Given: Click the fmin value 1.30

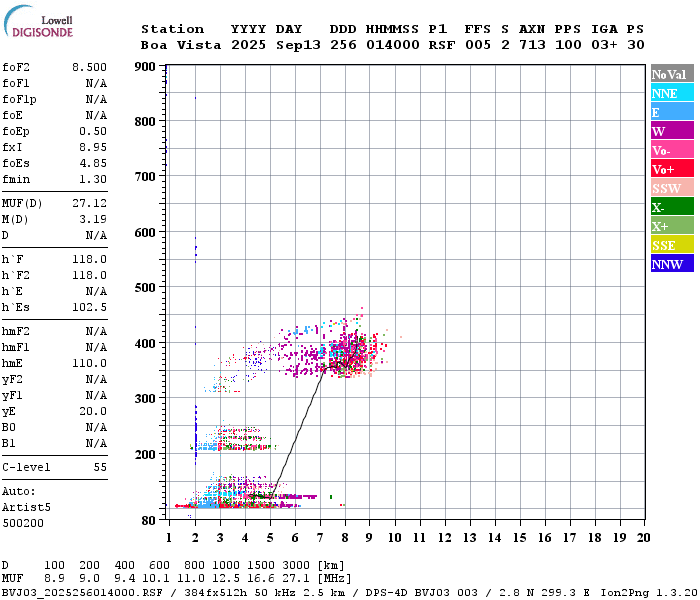Looking at the screenshot, I should point(93,179).
